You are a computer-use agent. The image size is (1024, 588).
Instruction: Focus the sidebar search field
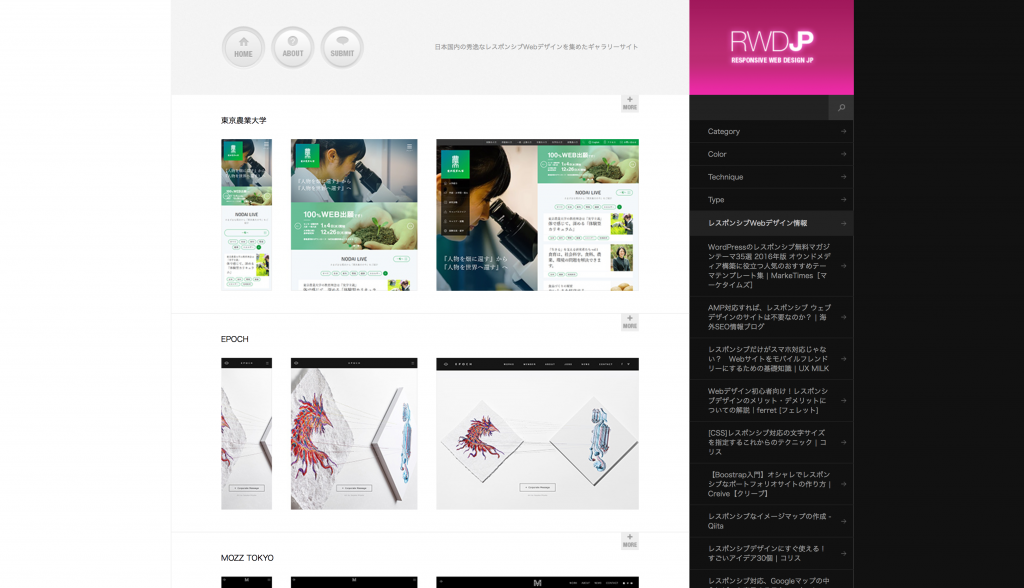760,108
